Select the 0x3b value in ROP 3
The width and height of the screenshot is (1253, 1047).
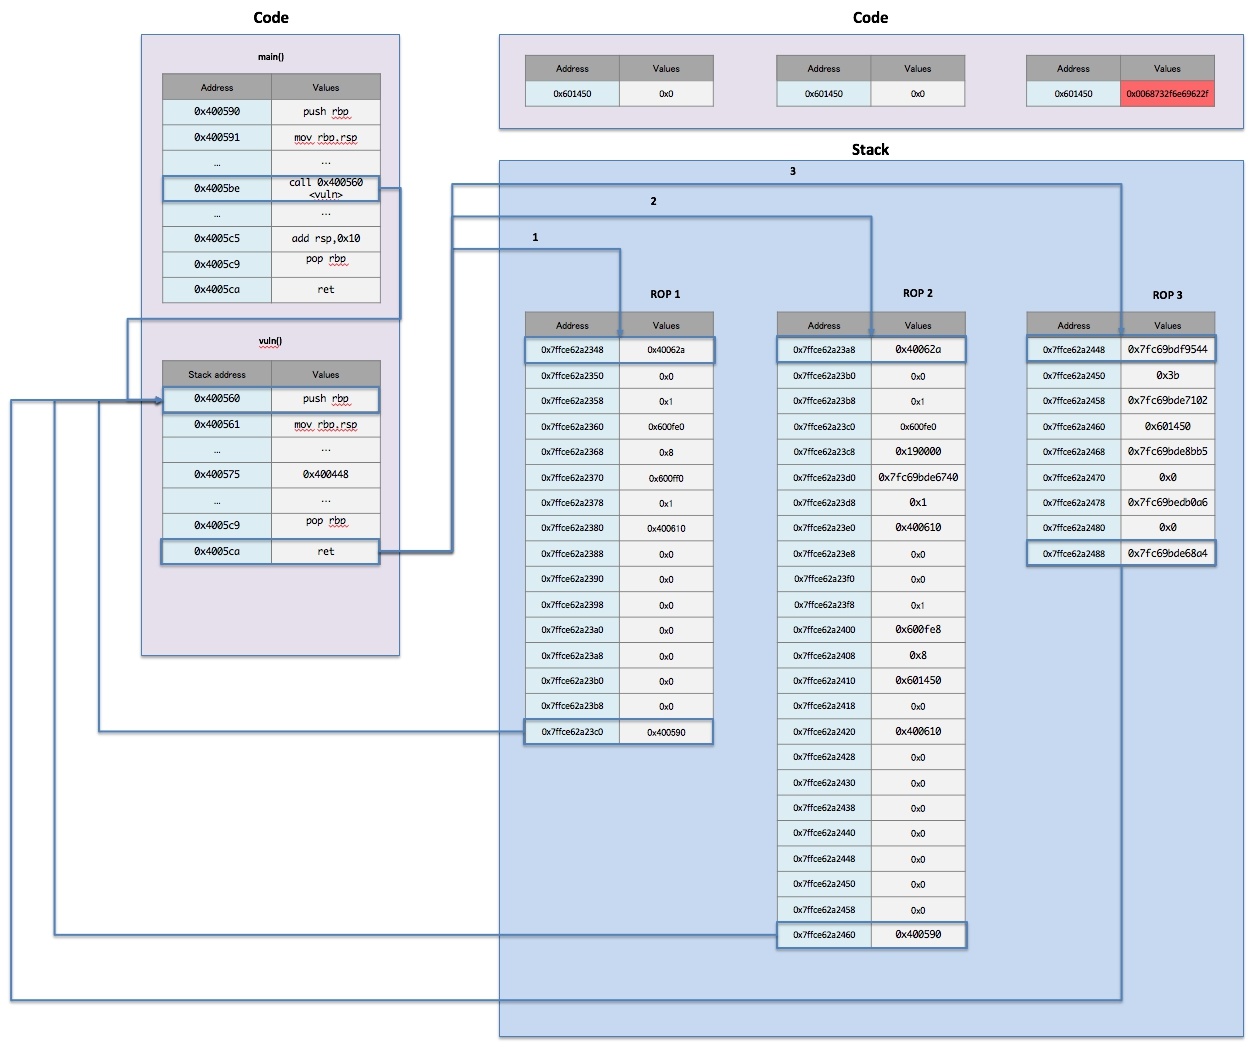[x=1167, y=375]
